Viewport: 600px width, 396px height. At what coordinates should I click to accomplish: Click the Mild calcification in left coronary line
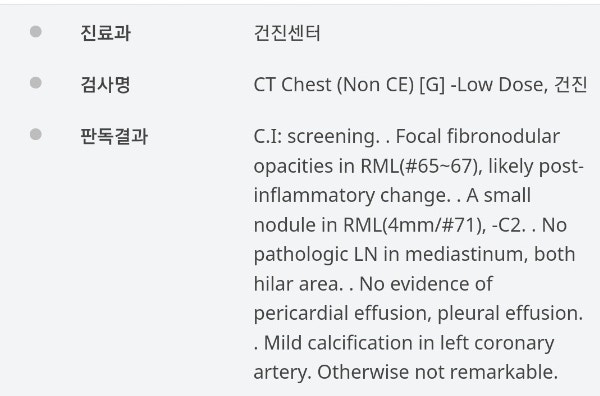(409, 343)
